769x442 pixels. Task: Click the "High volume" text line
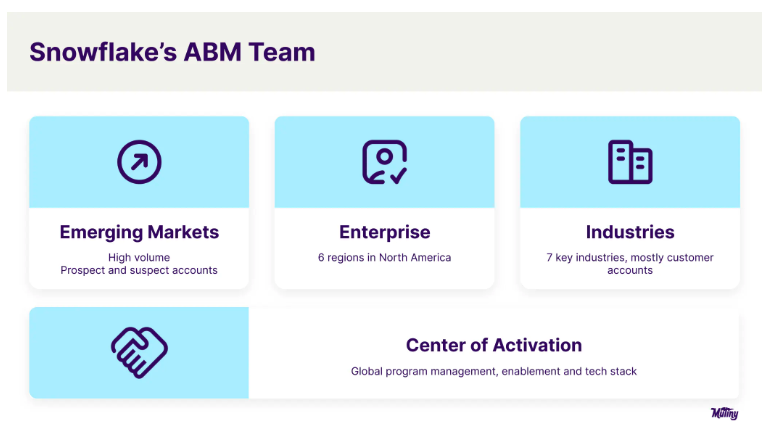[x=139, y=258]
